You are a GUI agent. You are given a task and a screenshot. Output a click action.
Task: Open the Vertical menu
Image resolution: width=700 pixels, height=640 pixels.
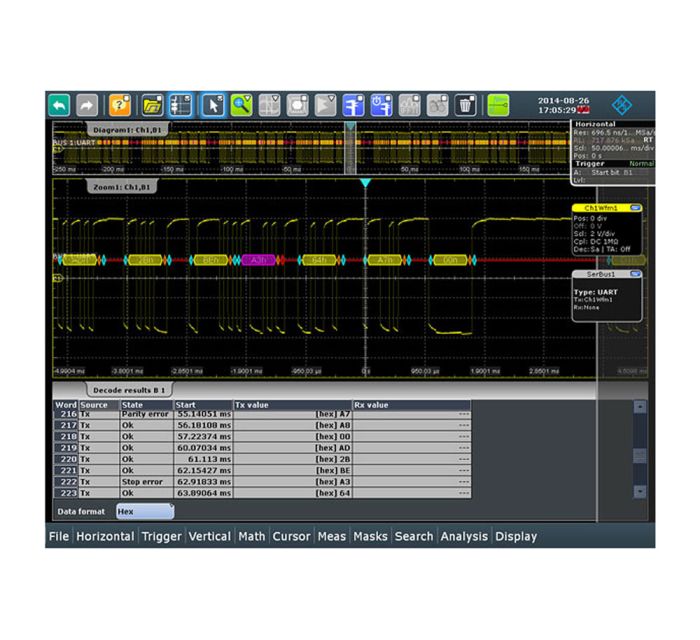(209, 536)
